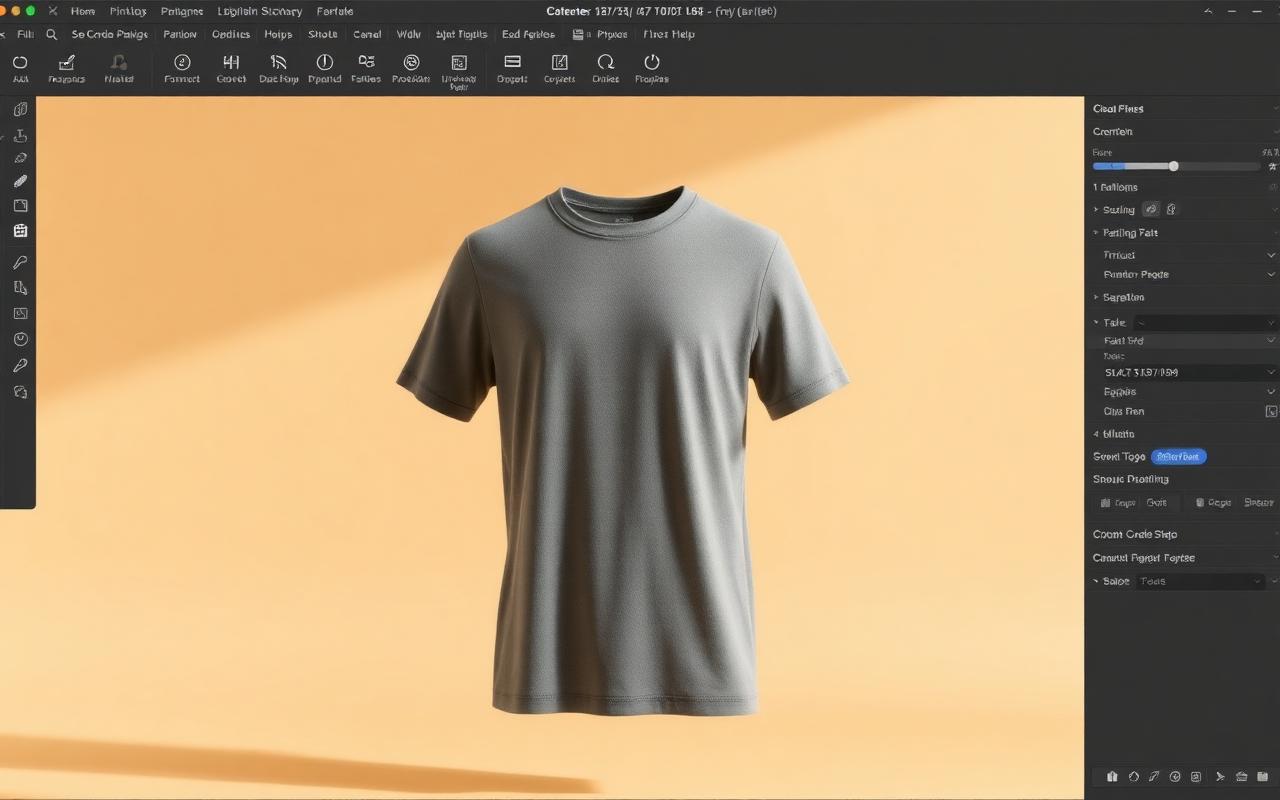Open the Stiote menu

pos(322,34)
